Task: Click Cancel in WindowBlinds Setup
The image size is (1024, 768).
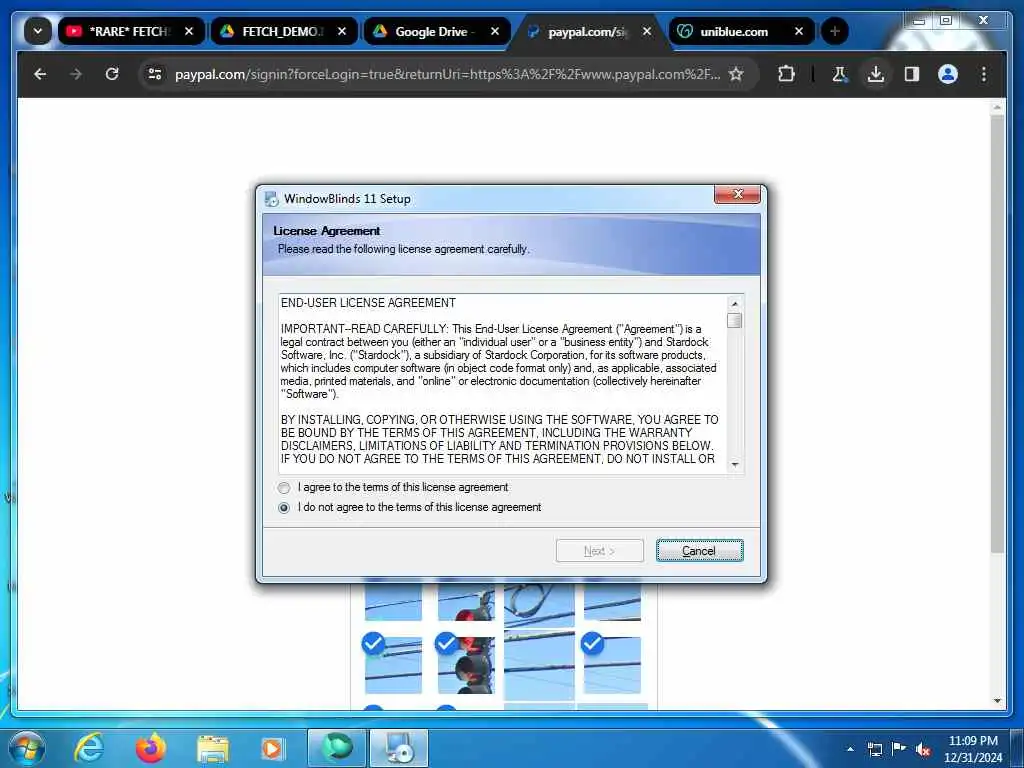Action: [699, 551]
